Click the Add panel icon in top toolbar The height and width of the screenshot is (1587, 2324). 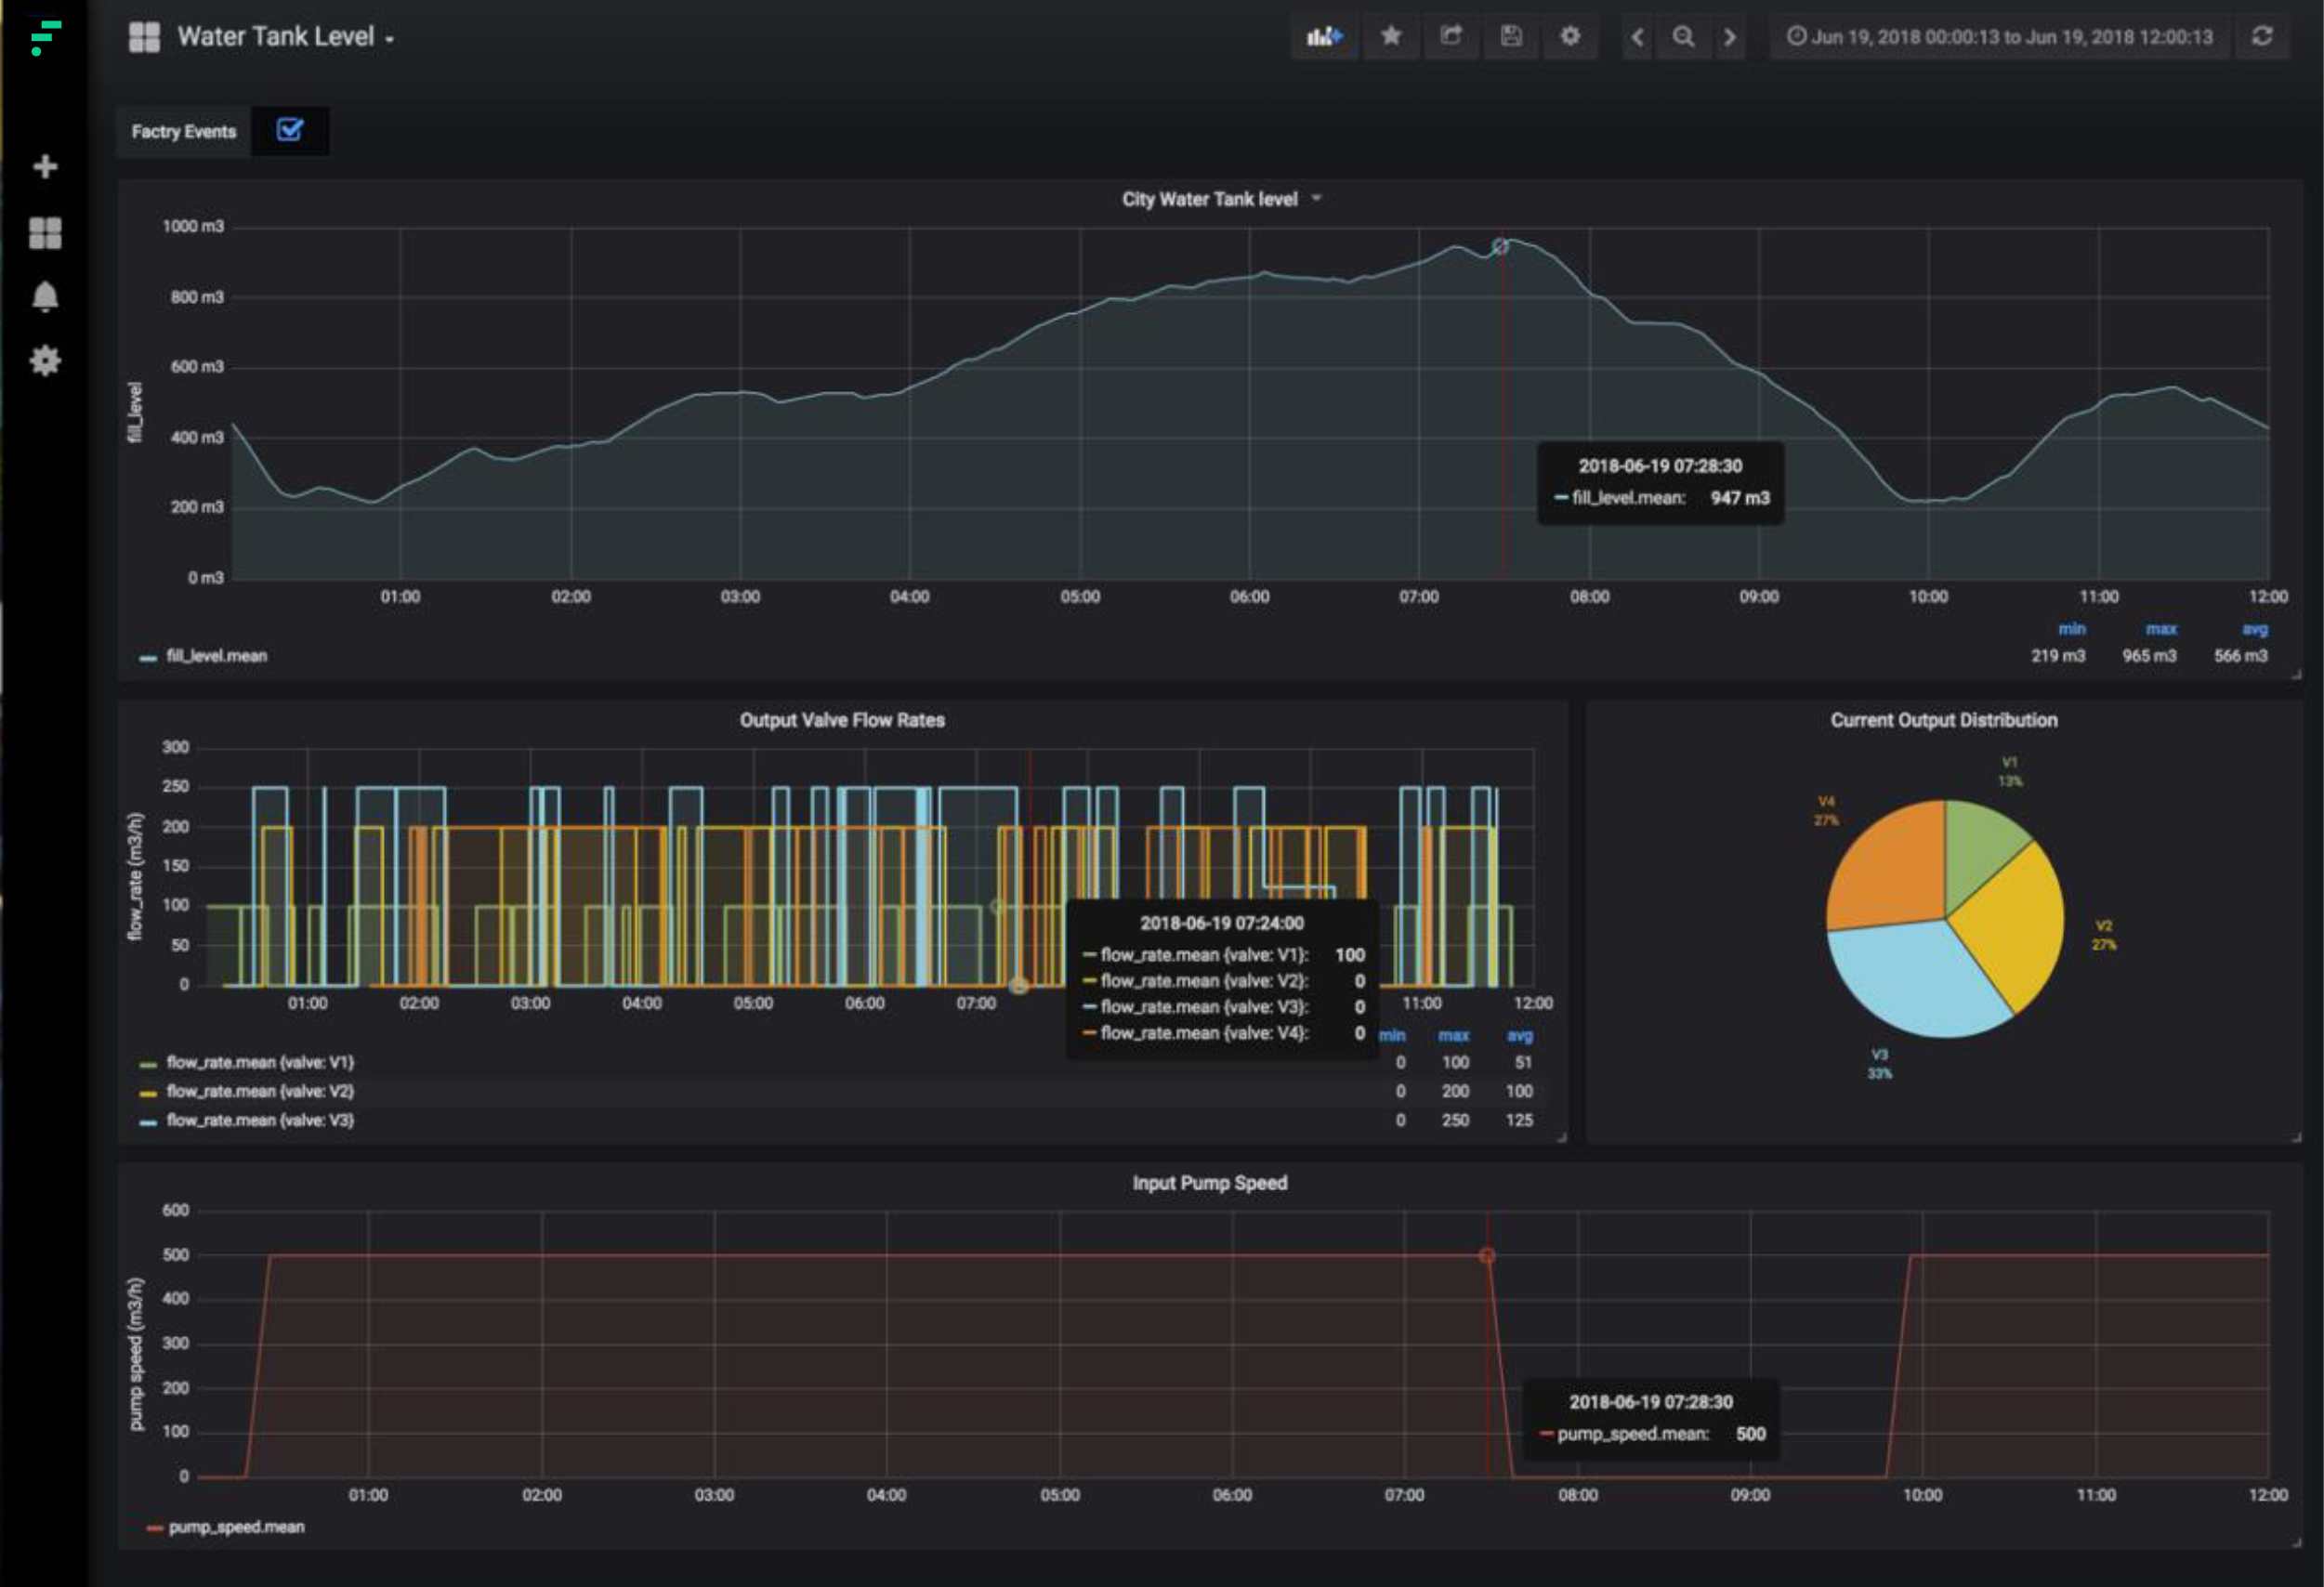(1324, 37)
